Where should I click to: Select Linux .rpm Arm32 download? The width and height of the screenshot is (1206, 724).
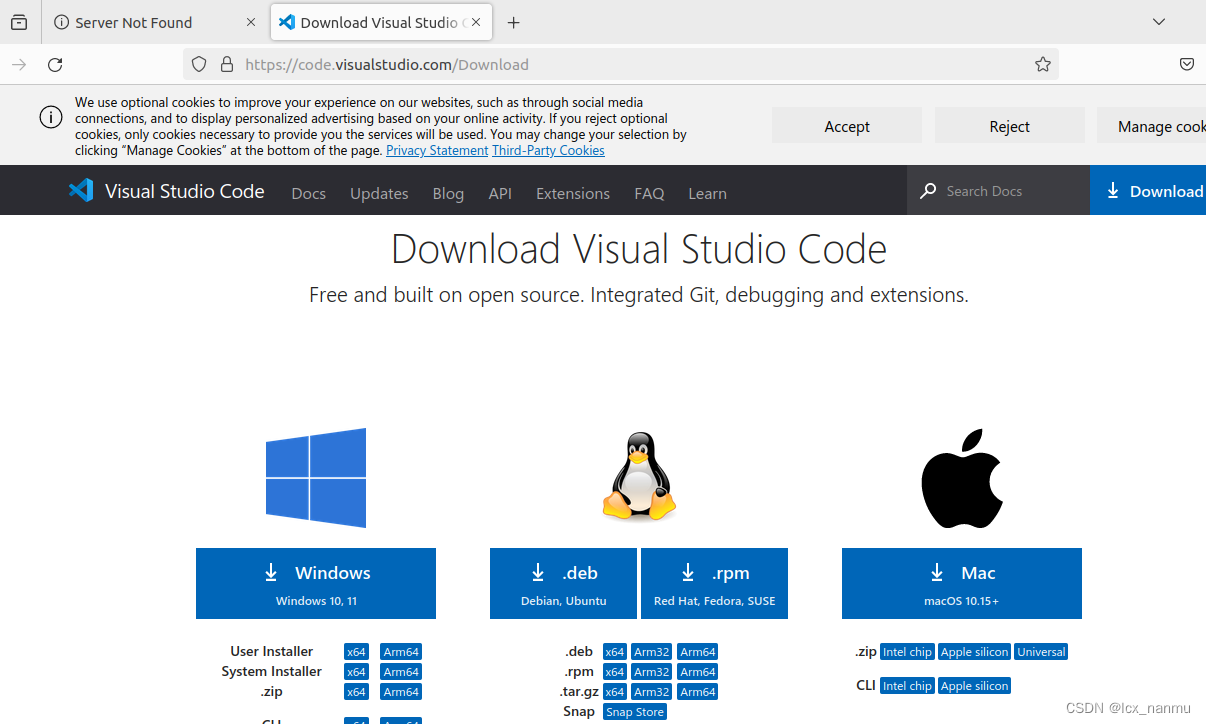652,672
